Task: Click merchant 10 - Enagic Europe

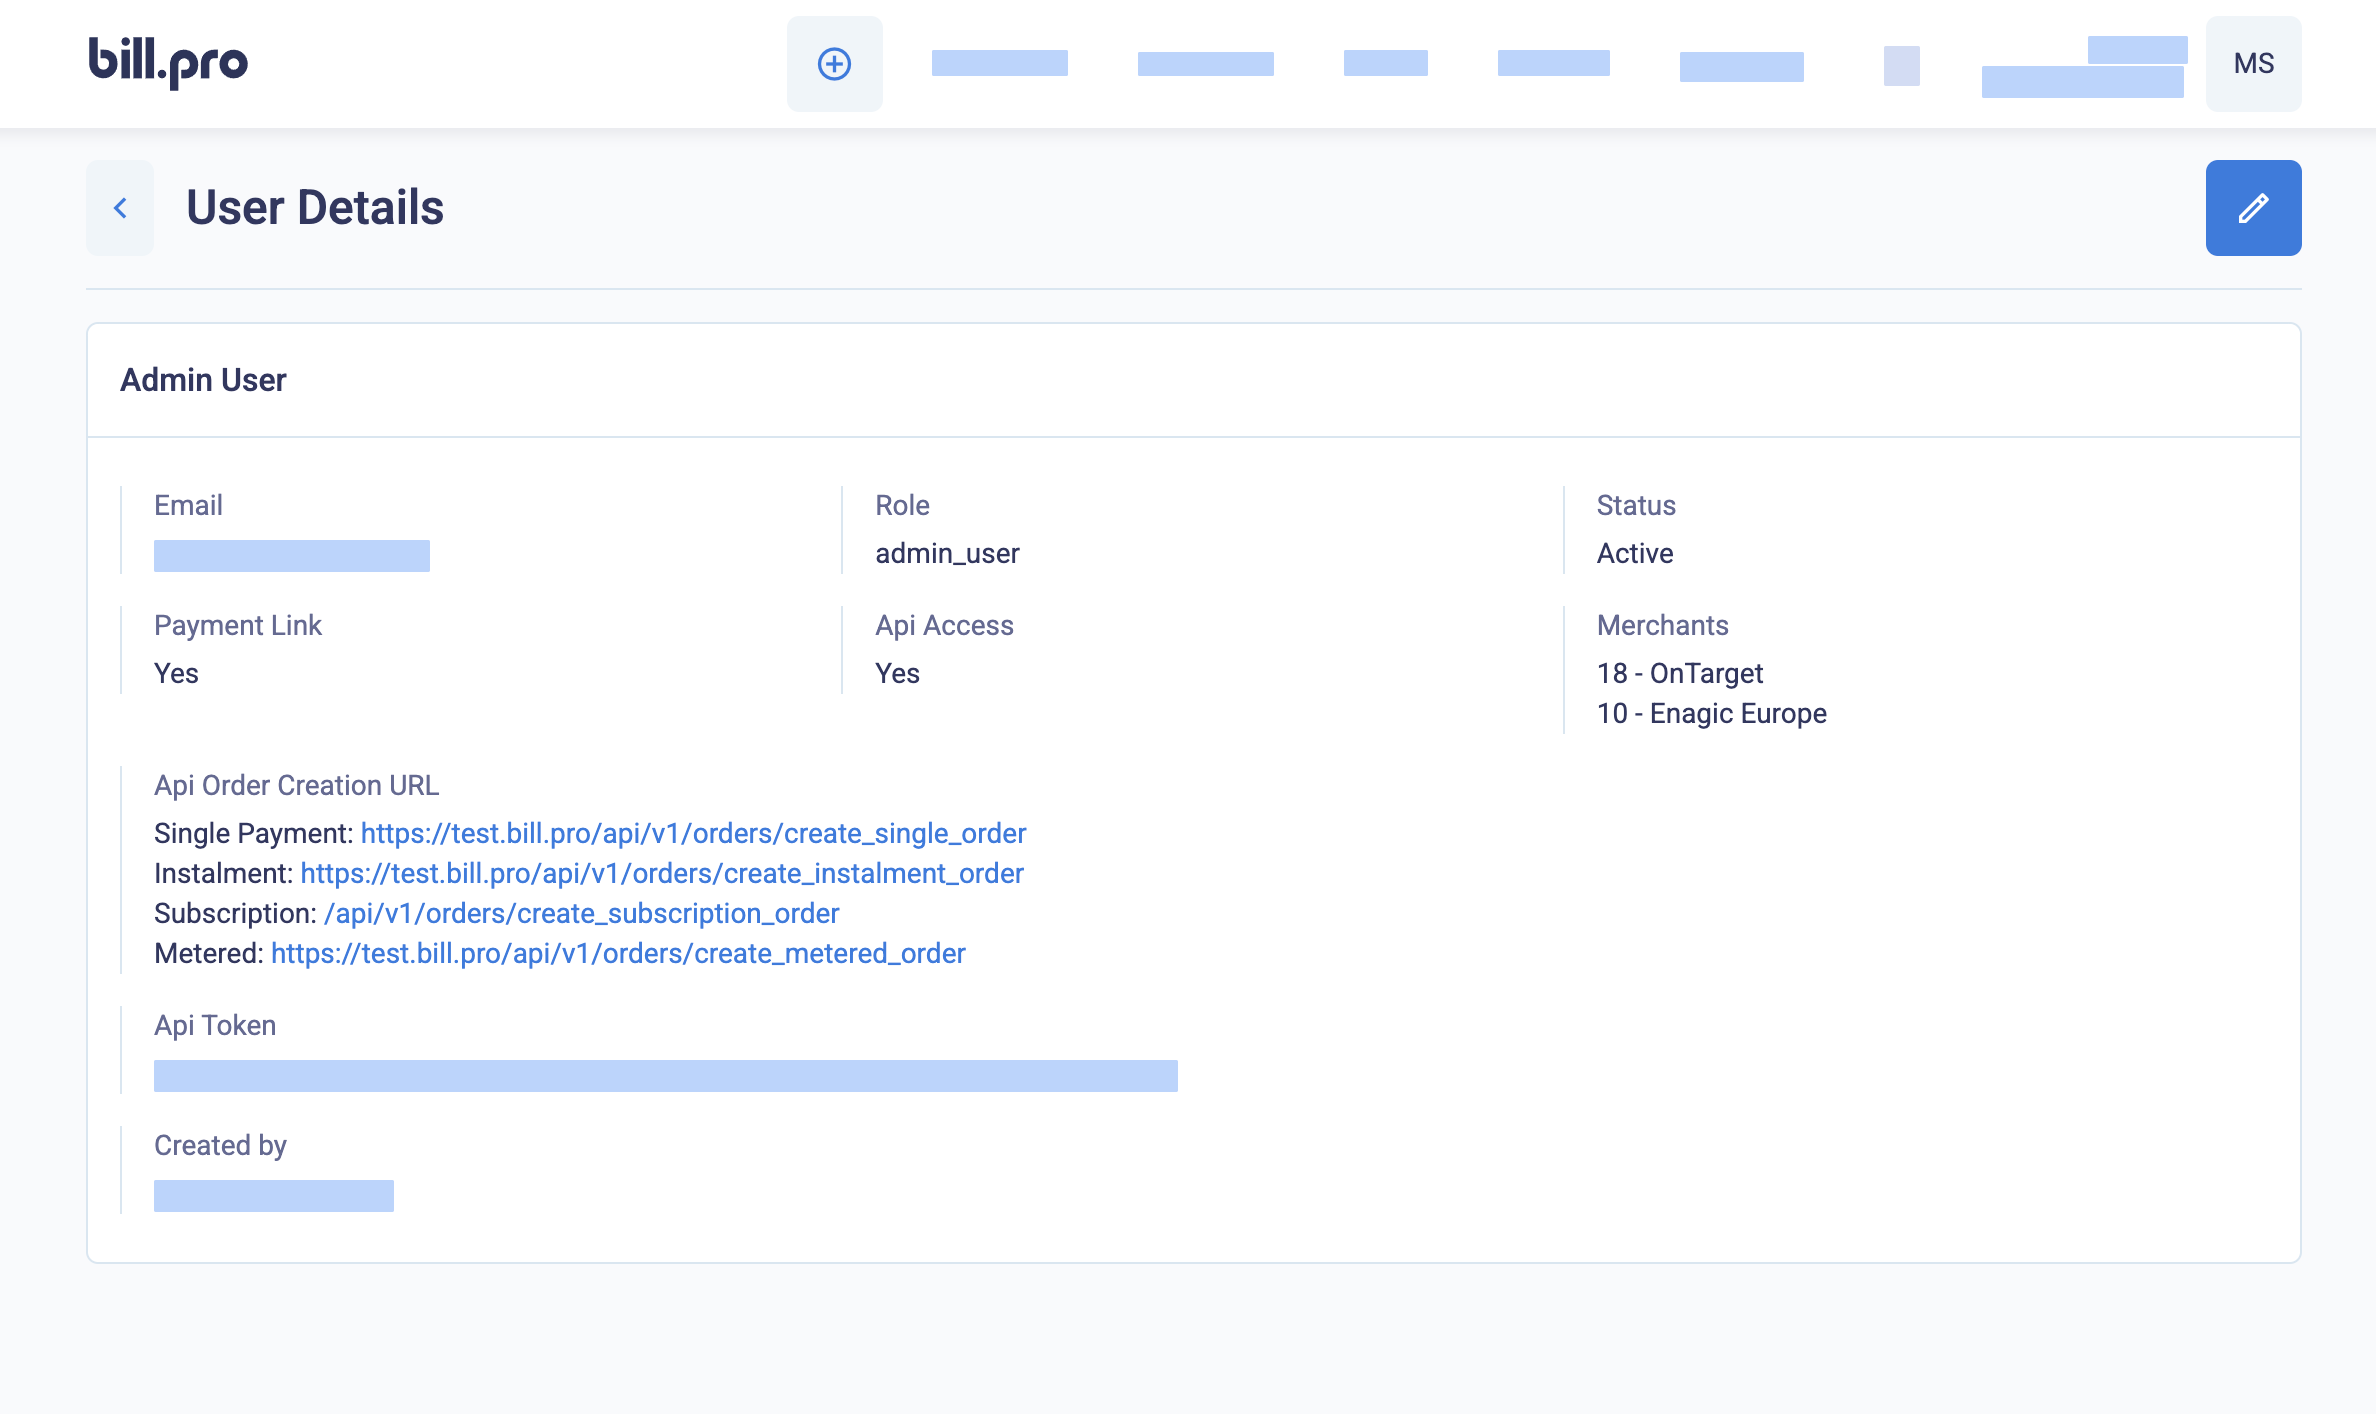Action: click(1711, 713)
